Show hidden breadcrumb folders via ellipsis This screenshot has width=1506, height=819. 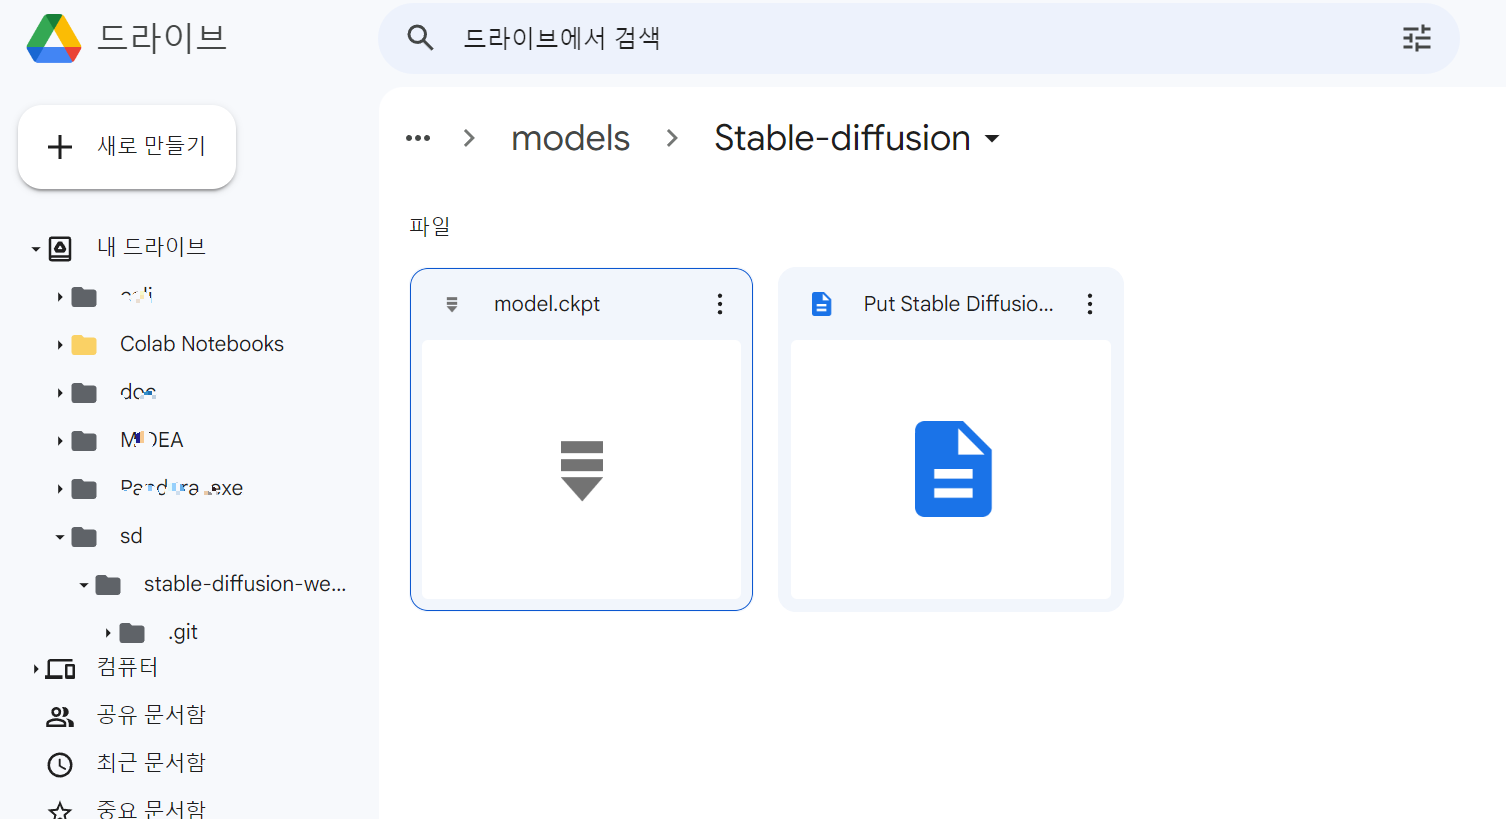point(418,138)
